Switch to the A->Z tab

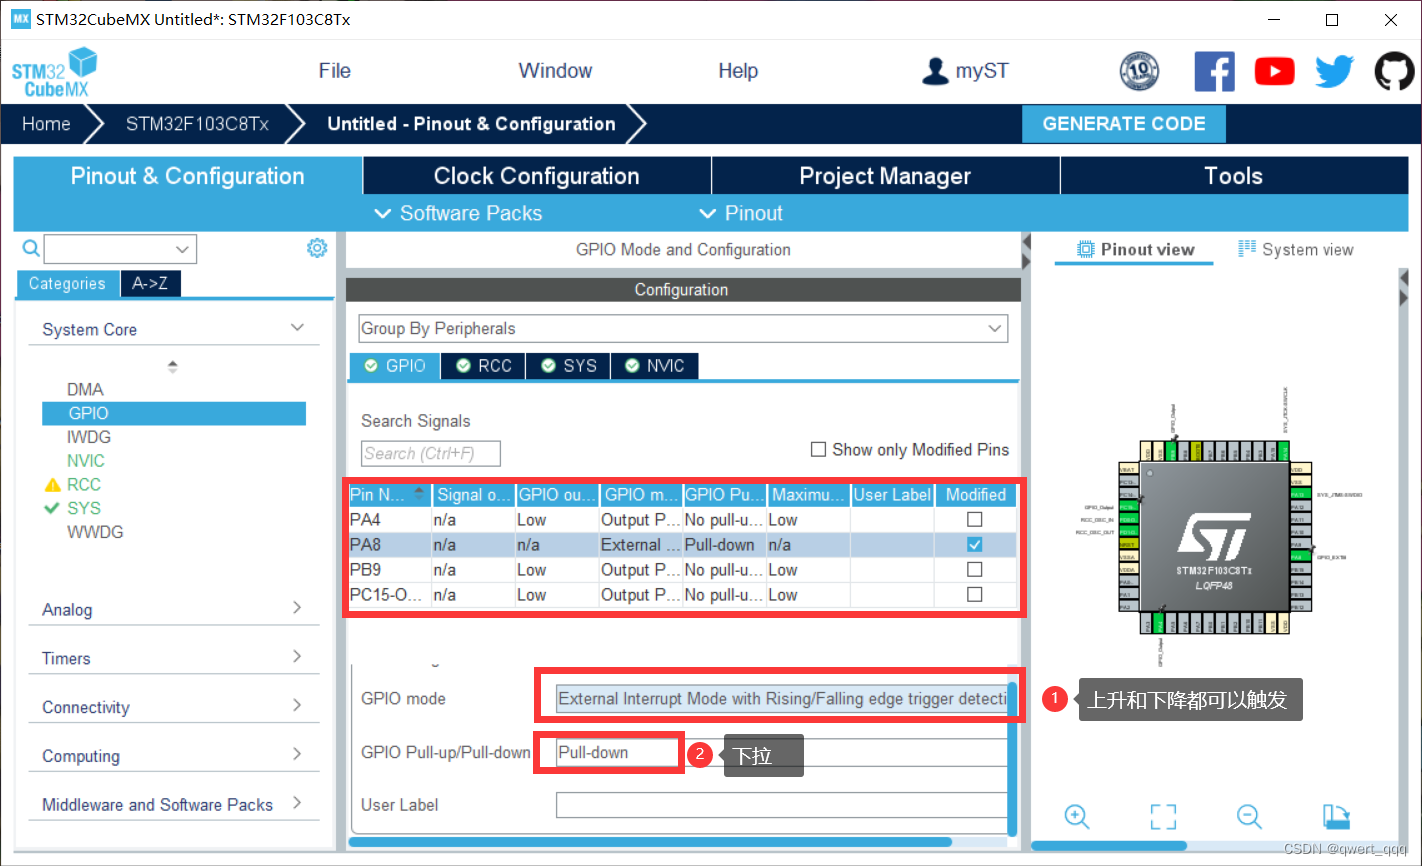pyautogui.click(x=150, y=284)
